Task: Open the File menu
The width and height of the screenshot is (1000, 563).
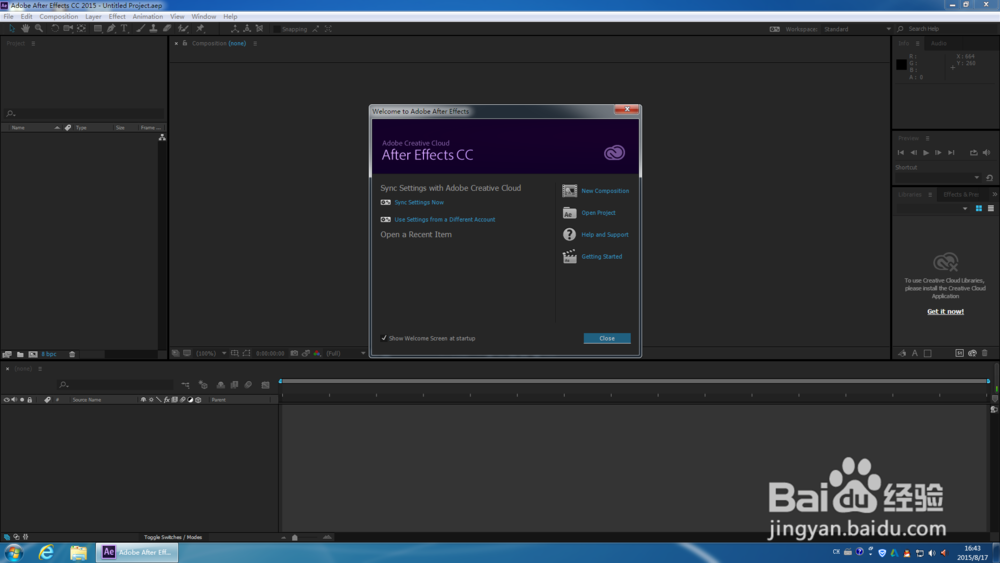Action: pos(8,17)
